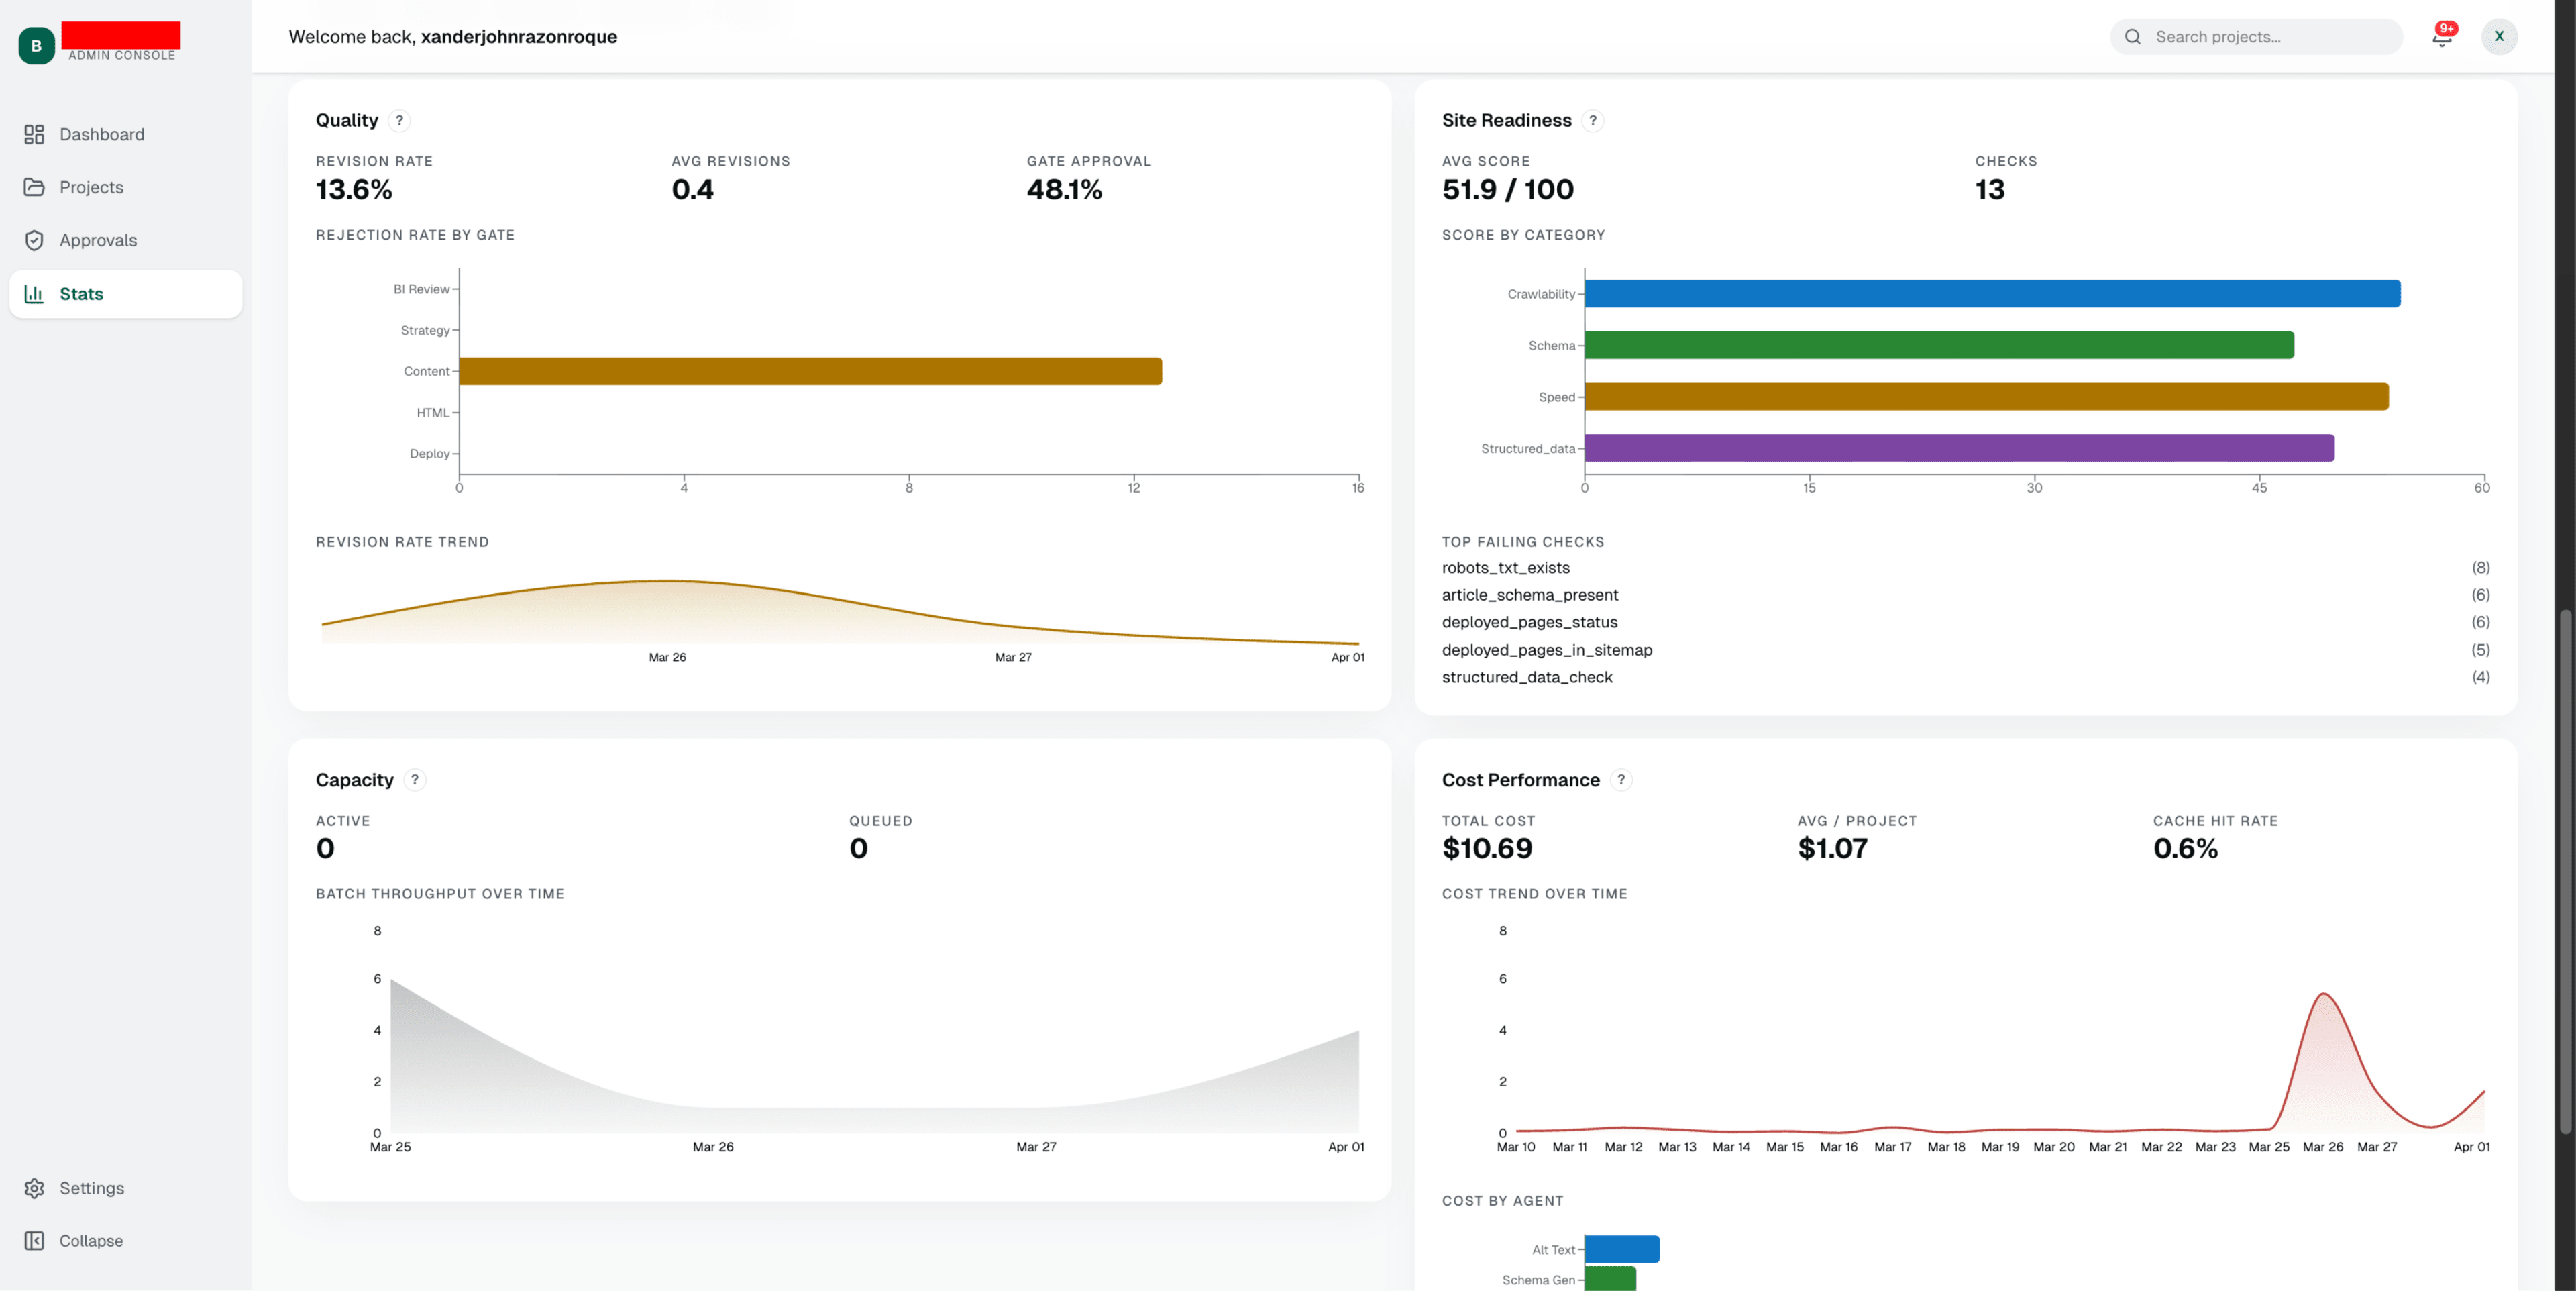Show help for Site Readiness card
Viewport: 2576px width, 1291px height.
point(1593,121)
